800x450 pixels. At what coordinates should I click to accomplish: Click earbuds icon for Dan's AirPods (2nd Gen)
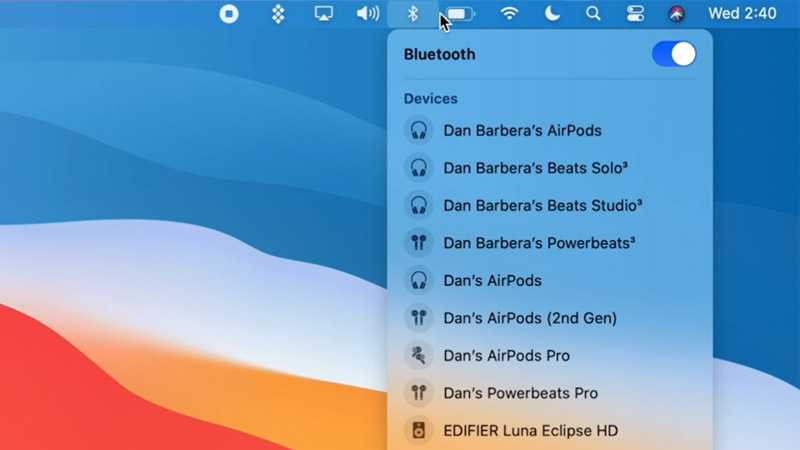[419, 317]
